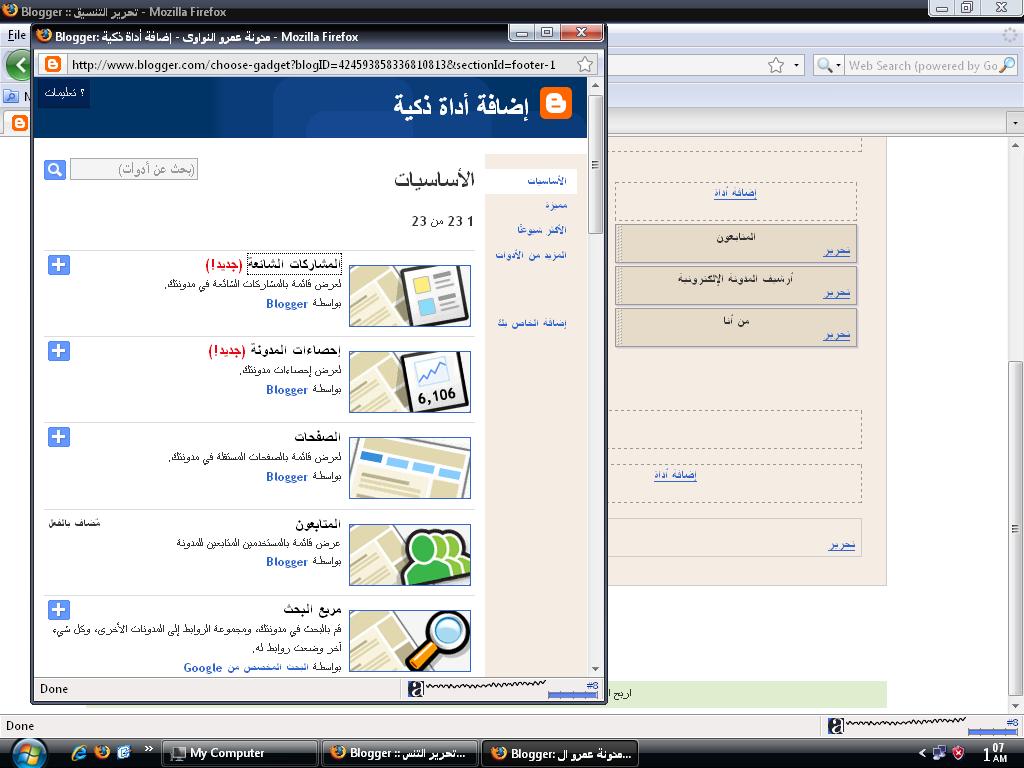
Task: Switch to My Computer taskbar button
Action: pos(239,753)
